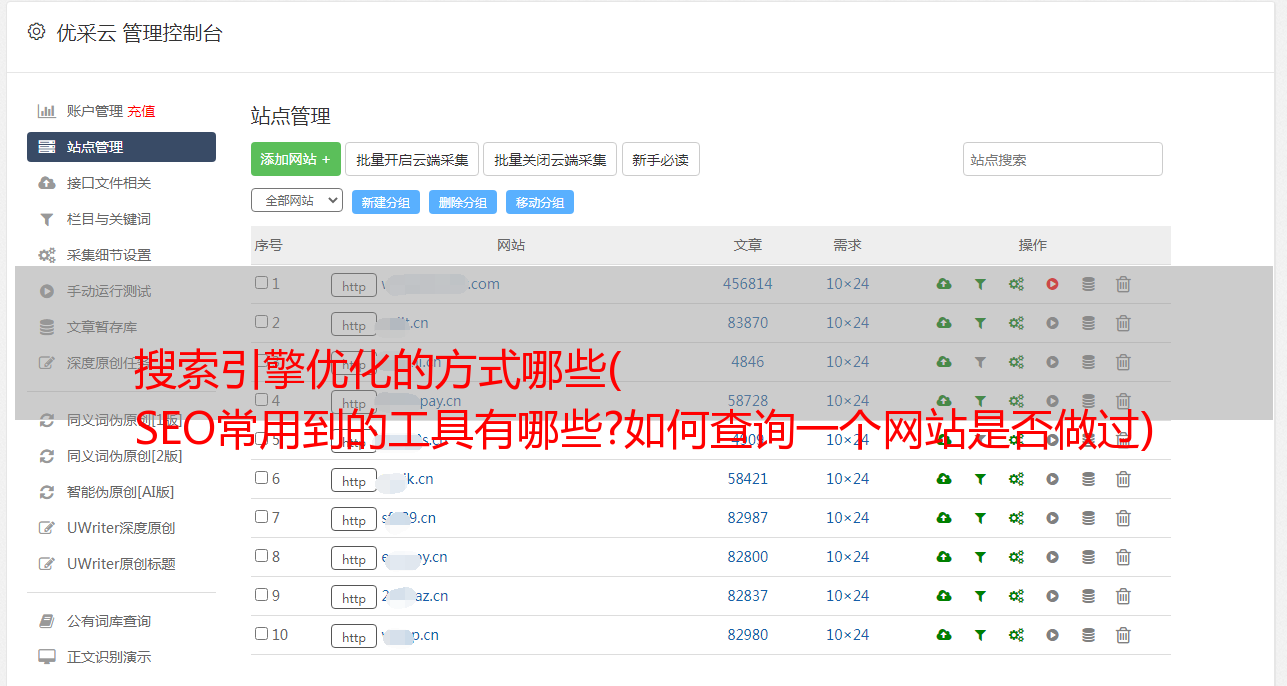Open UWriter原创标题 sidebar item
The width and height of the screenshot is (1287, 686).
pos(120,564)
